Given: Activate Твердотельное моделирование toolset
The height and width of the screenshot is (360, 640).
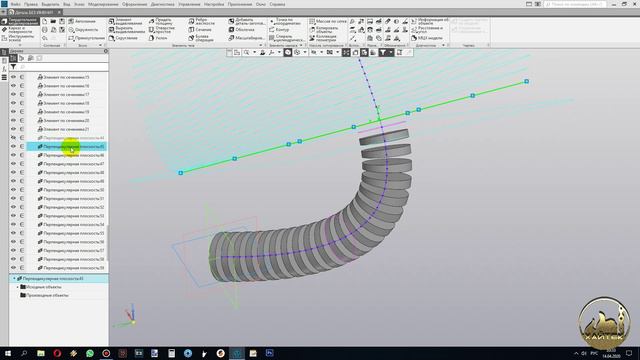Looking at the screenshot, I should tap(20, 21).
